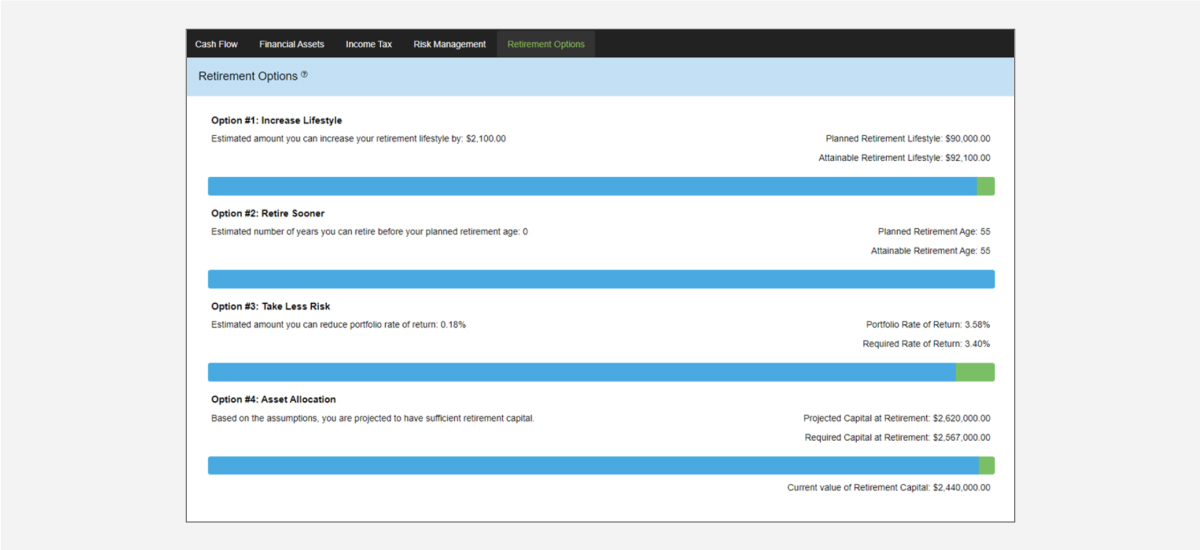Click green segment of Asset Allocation bar
The height and width of the screenshot is (550, 1200).
point(987,465)
